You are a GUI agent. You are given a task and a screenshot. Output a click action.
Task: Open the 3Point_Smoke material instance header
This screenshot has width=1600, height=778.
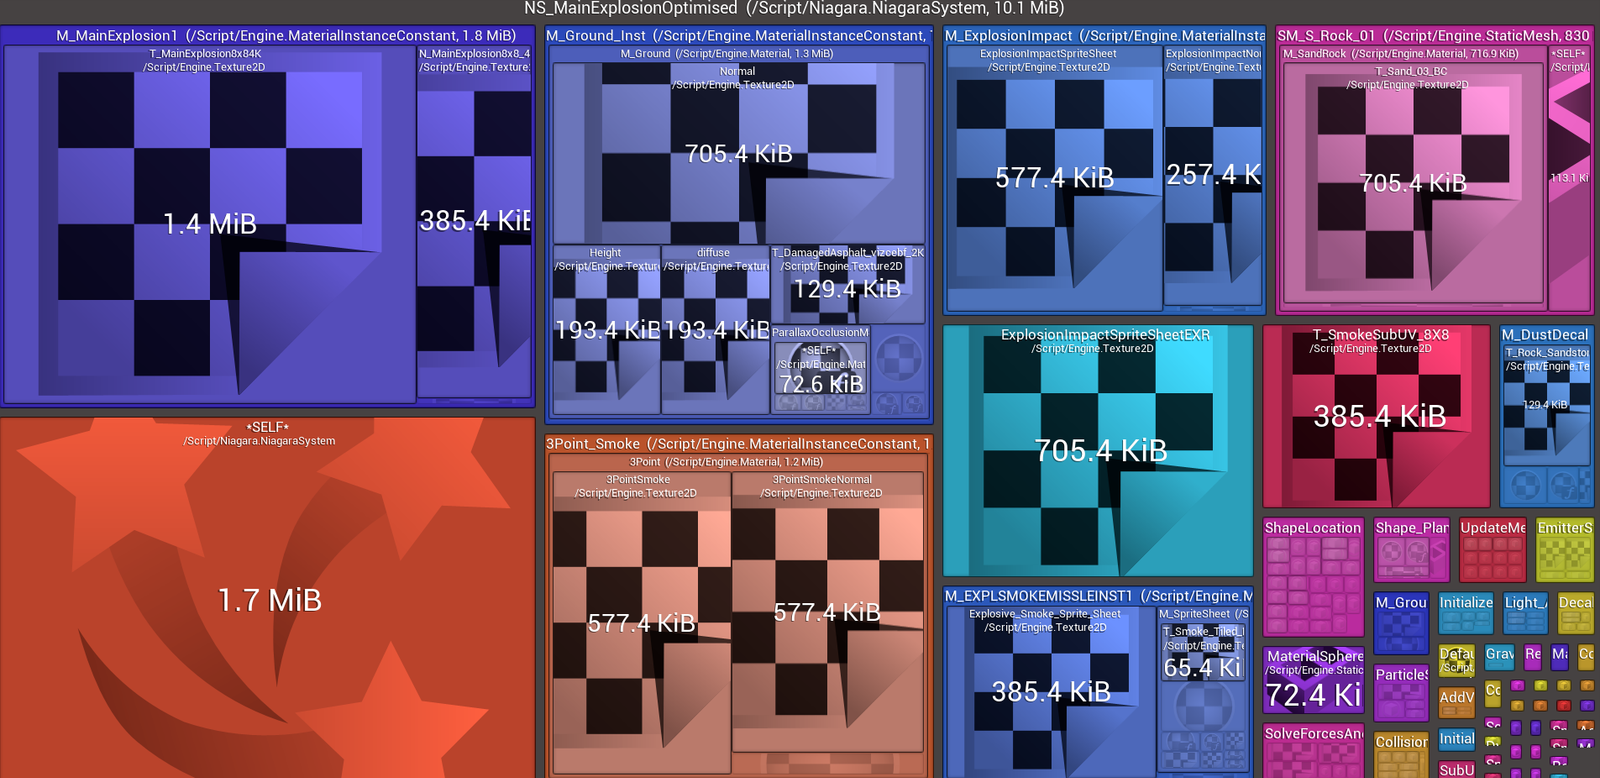pyautogui.click(x=738, y=444)
